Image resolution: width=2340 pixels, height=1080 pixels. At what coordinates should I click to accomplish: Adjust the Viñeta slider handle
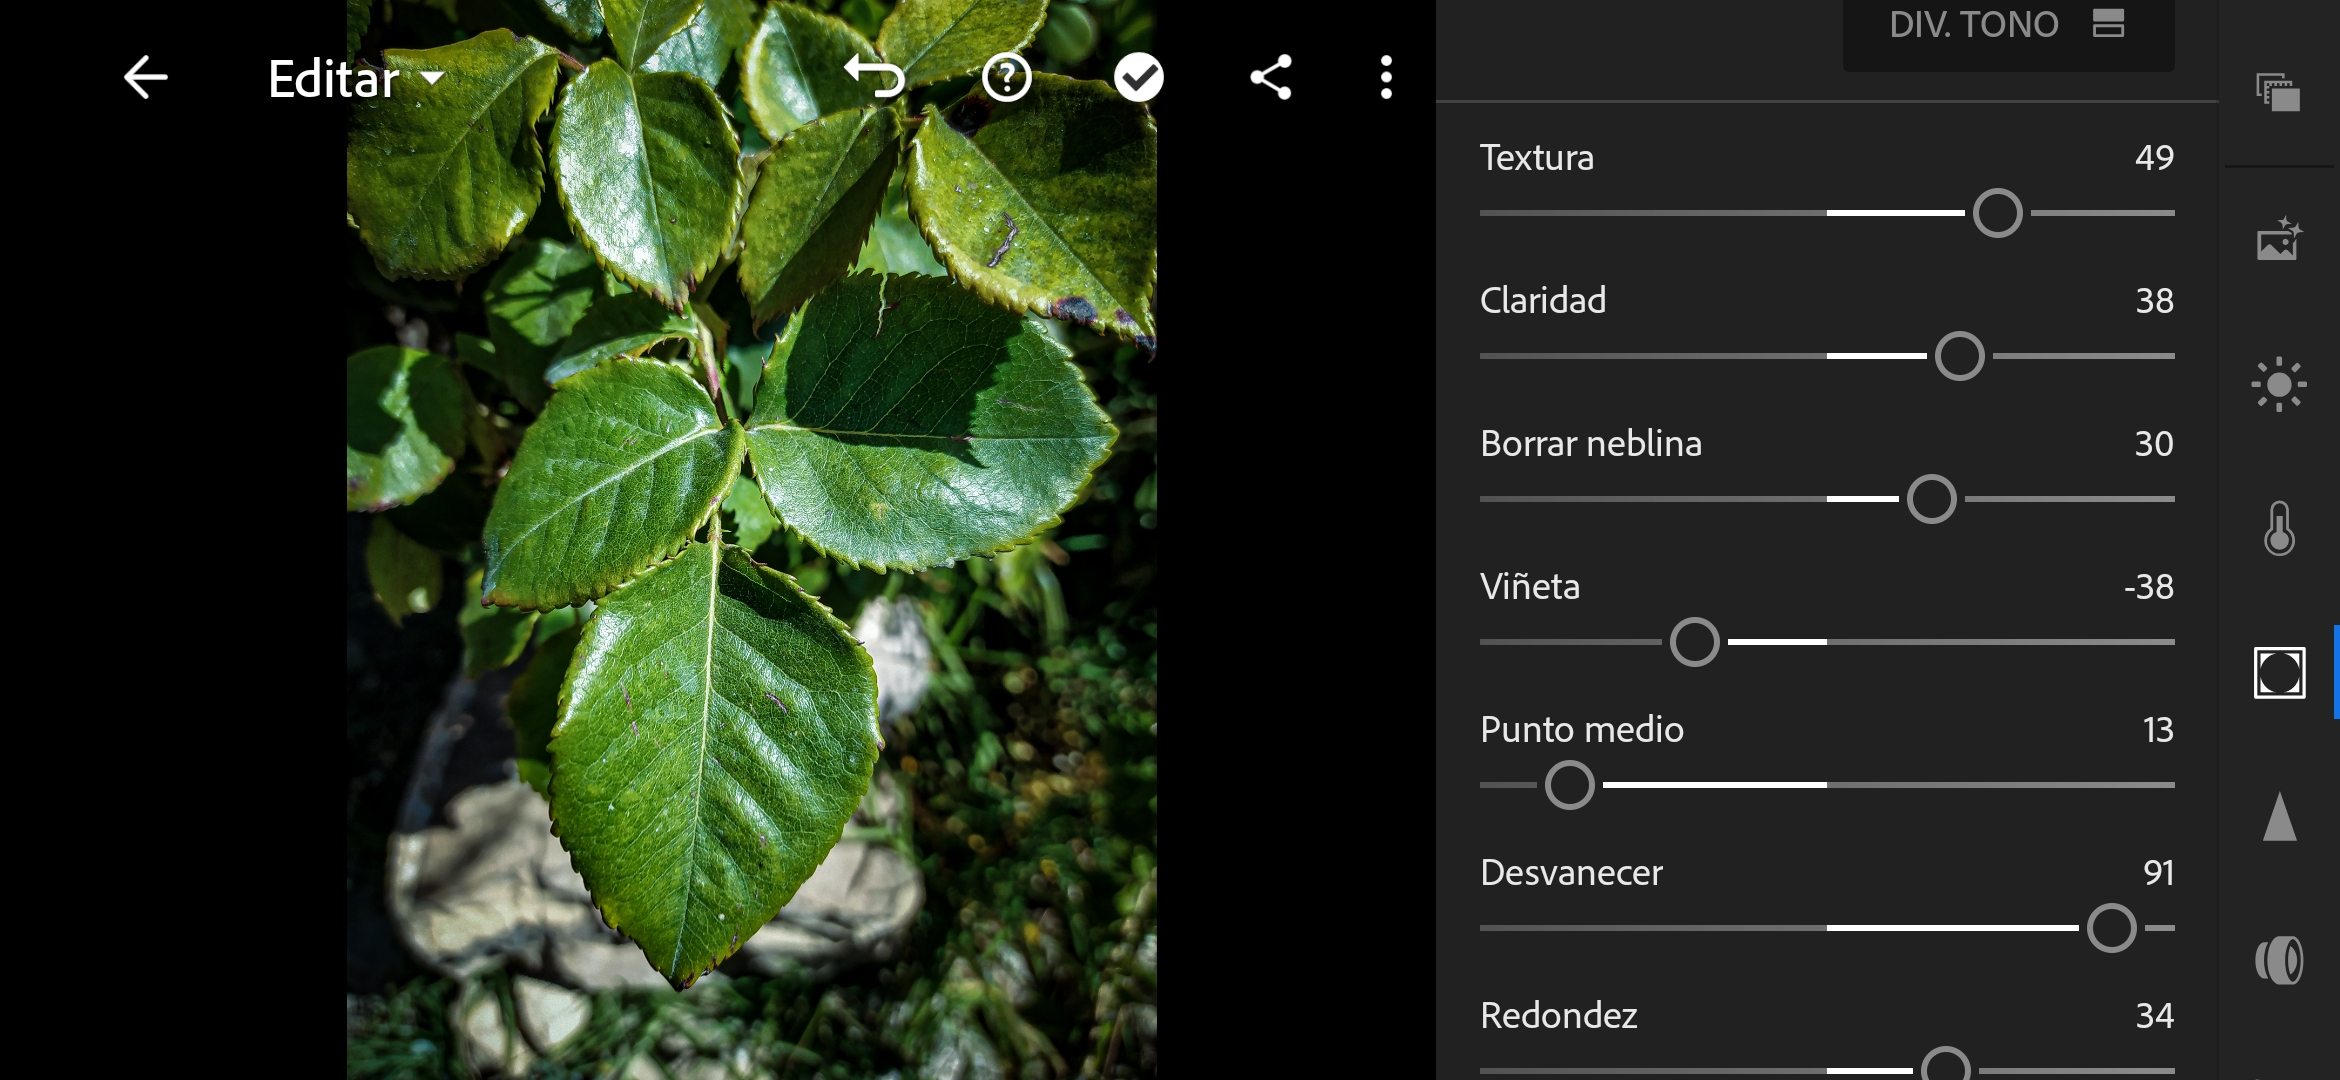1695,642
